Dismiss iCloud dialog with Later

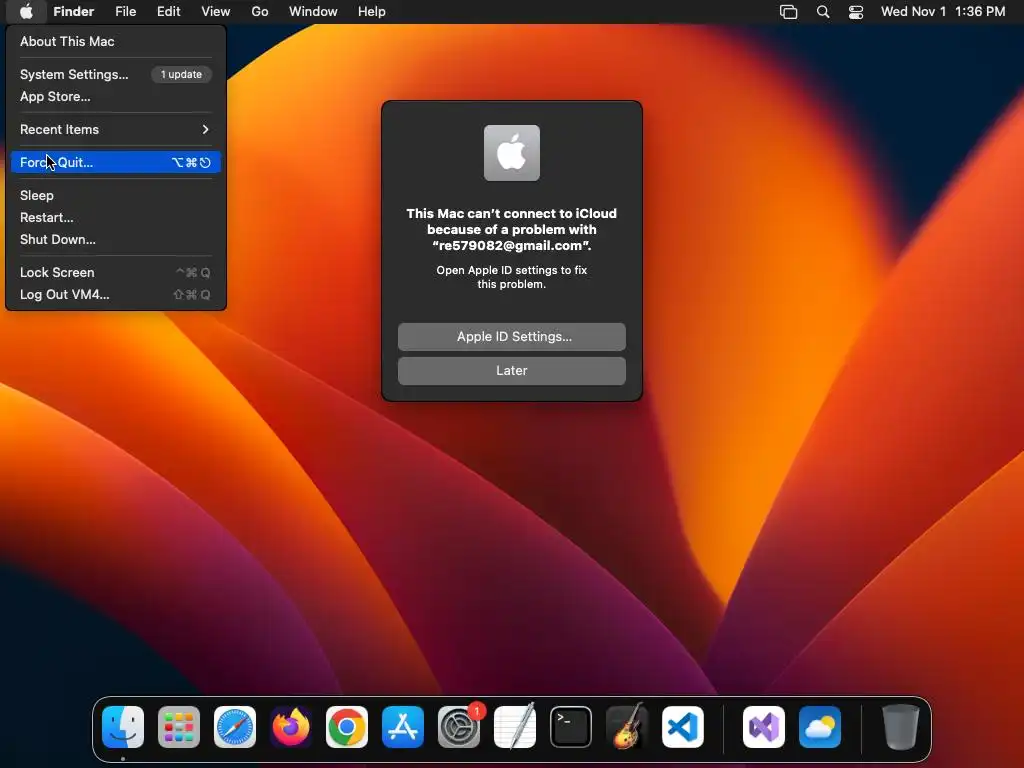click(512, 371)
